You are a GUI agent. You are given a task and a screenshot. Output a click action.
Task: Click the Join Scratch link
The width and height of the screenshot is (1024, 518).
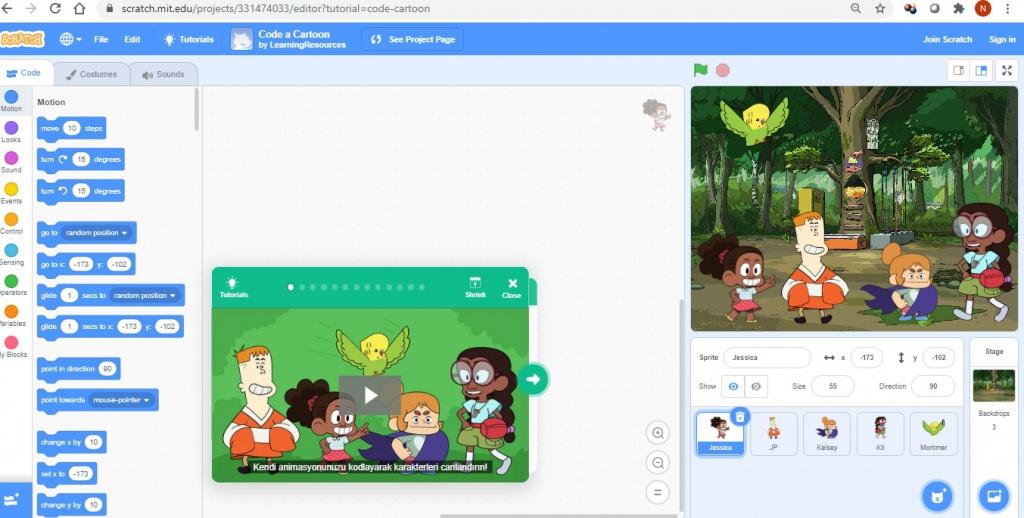(x=947, y=39)
